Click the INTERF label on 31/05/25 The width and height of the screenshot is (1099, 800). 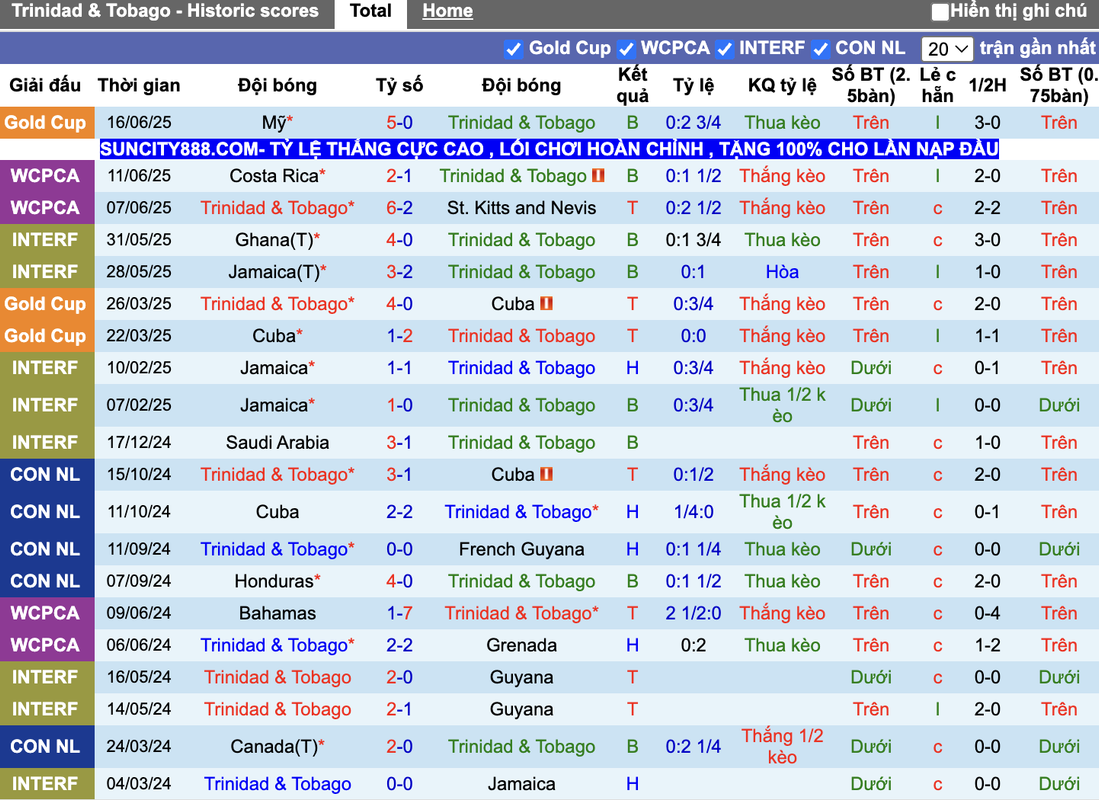(x=45, y=240)
